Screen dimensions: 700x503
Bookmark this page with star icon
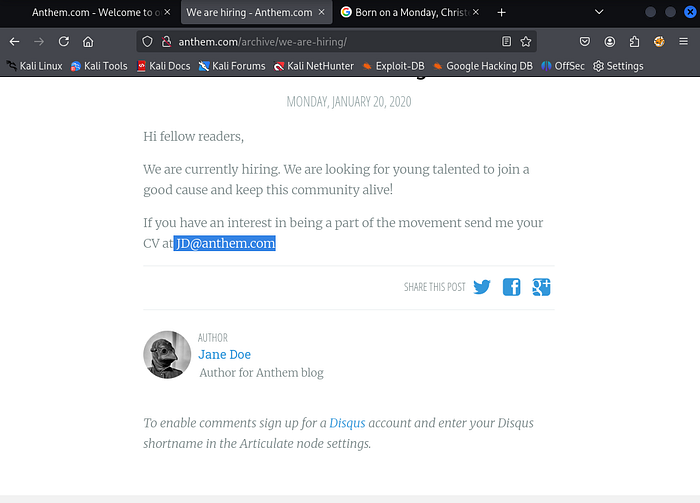(526, 42)
